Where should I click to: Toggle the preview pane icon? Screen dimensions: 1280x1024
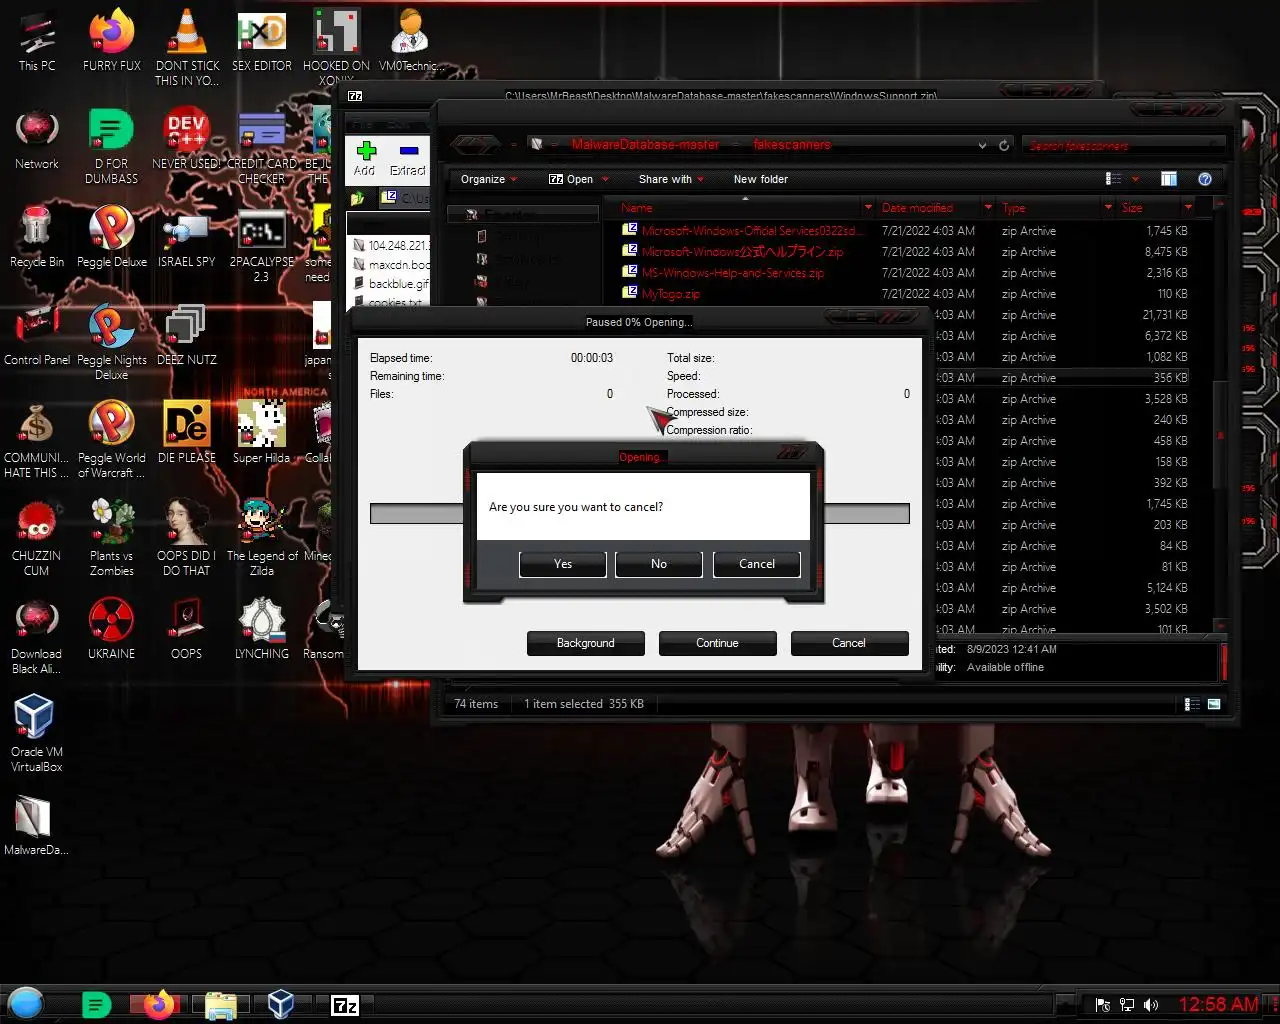1169,179
